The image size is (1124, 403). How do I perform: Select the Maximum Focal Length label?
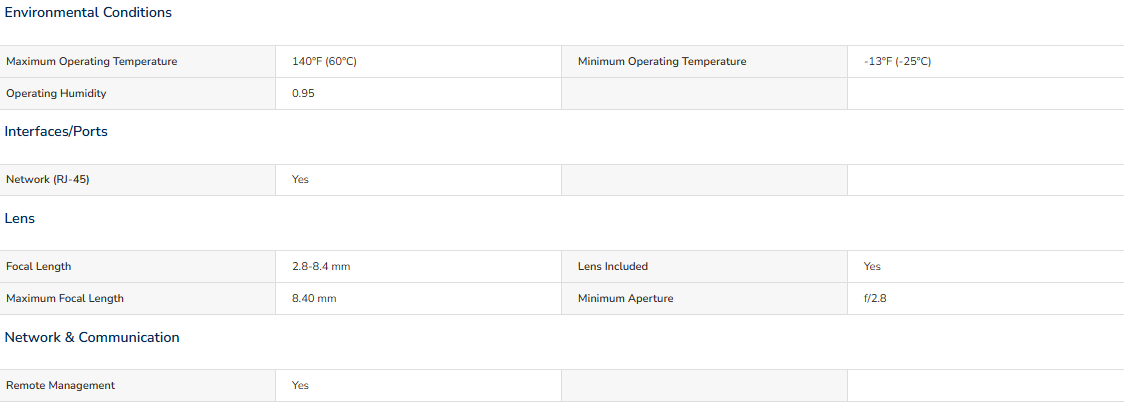[x=65, y=298]
